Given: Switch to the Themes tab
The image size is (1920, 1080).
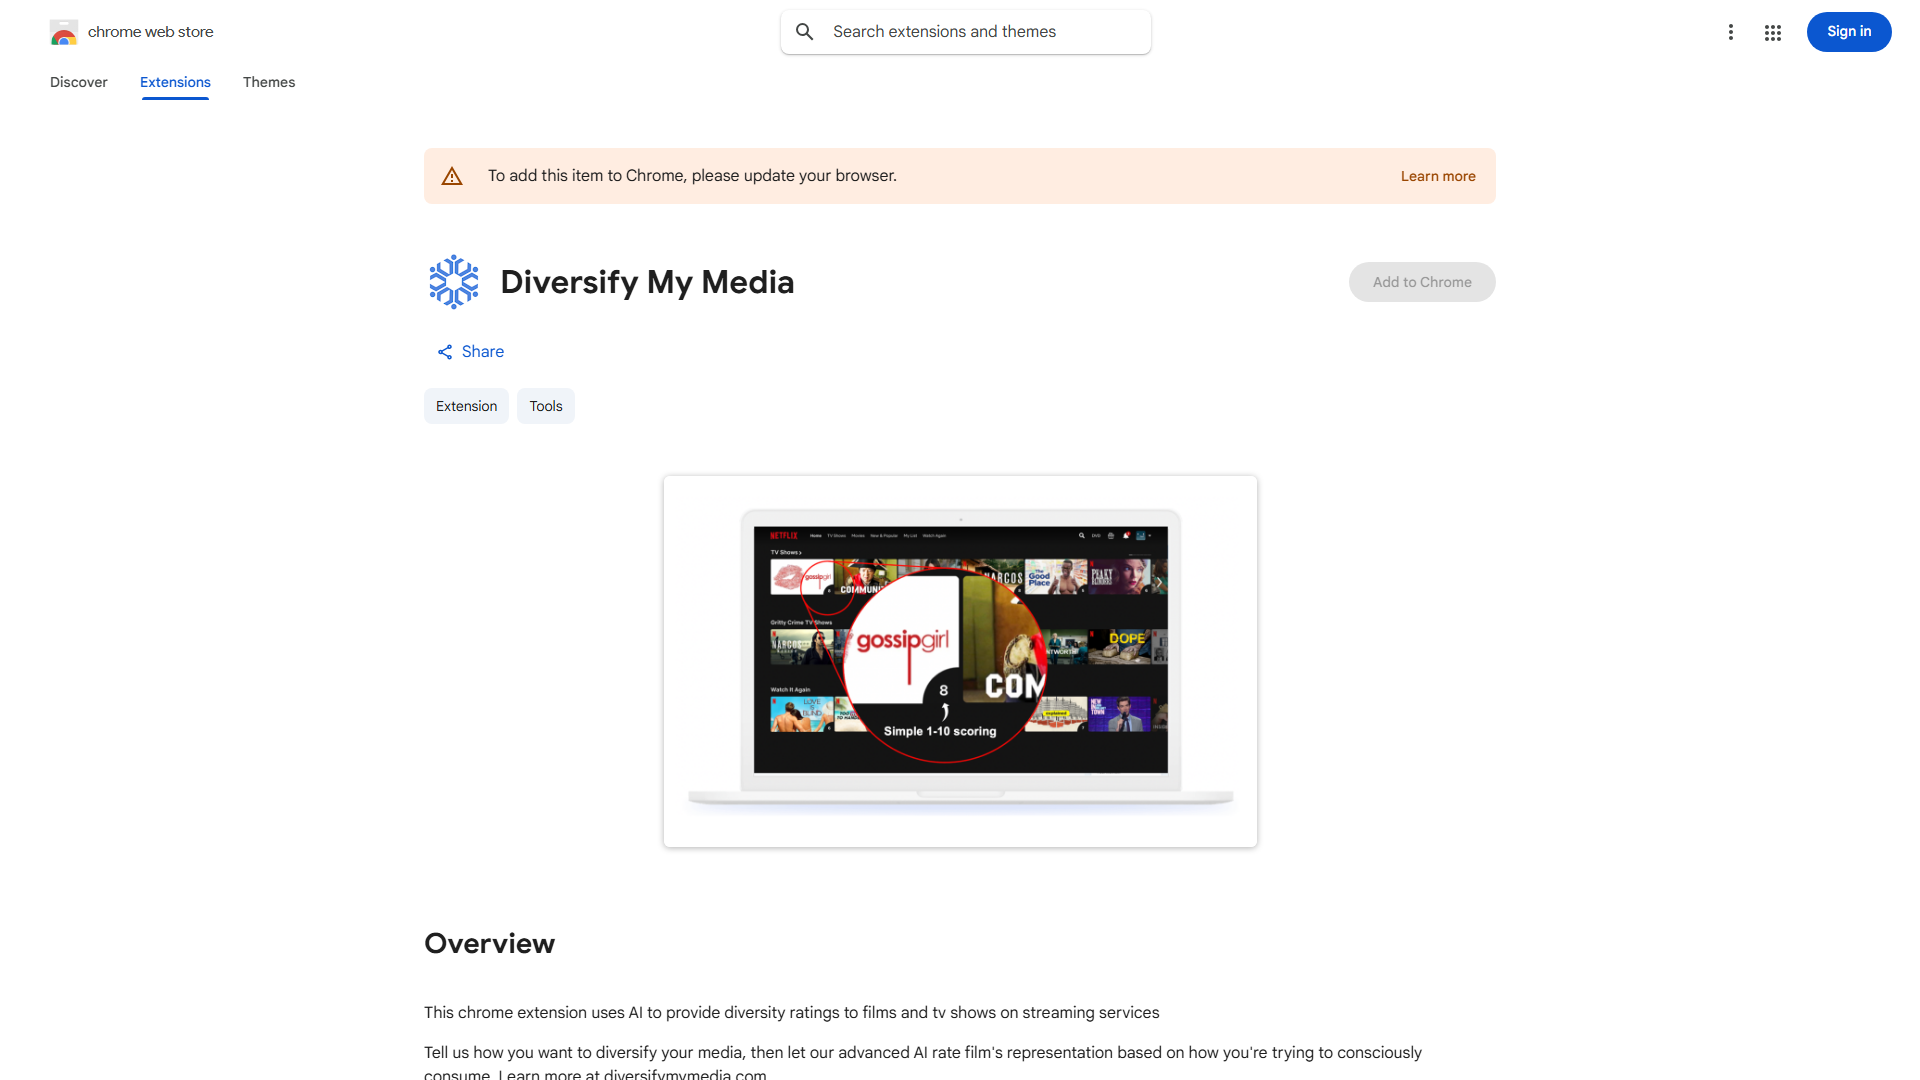Looking at the screenshot, I should [268, 82].
